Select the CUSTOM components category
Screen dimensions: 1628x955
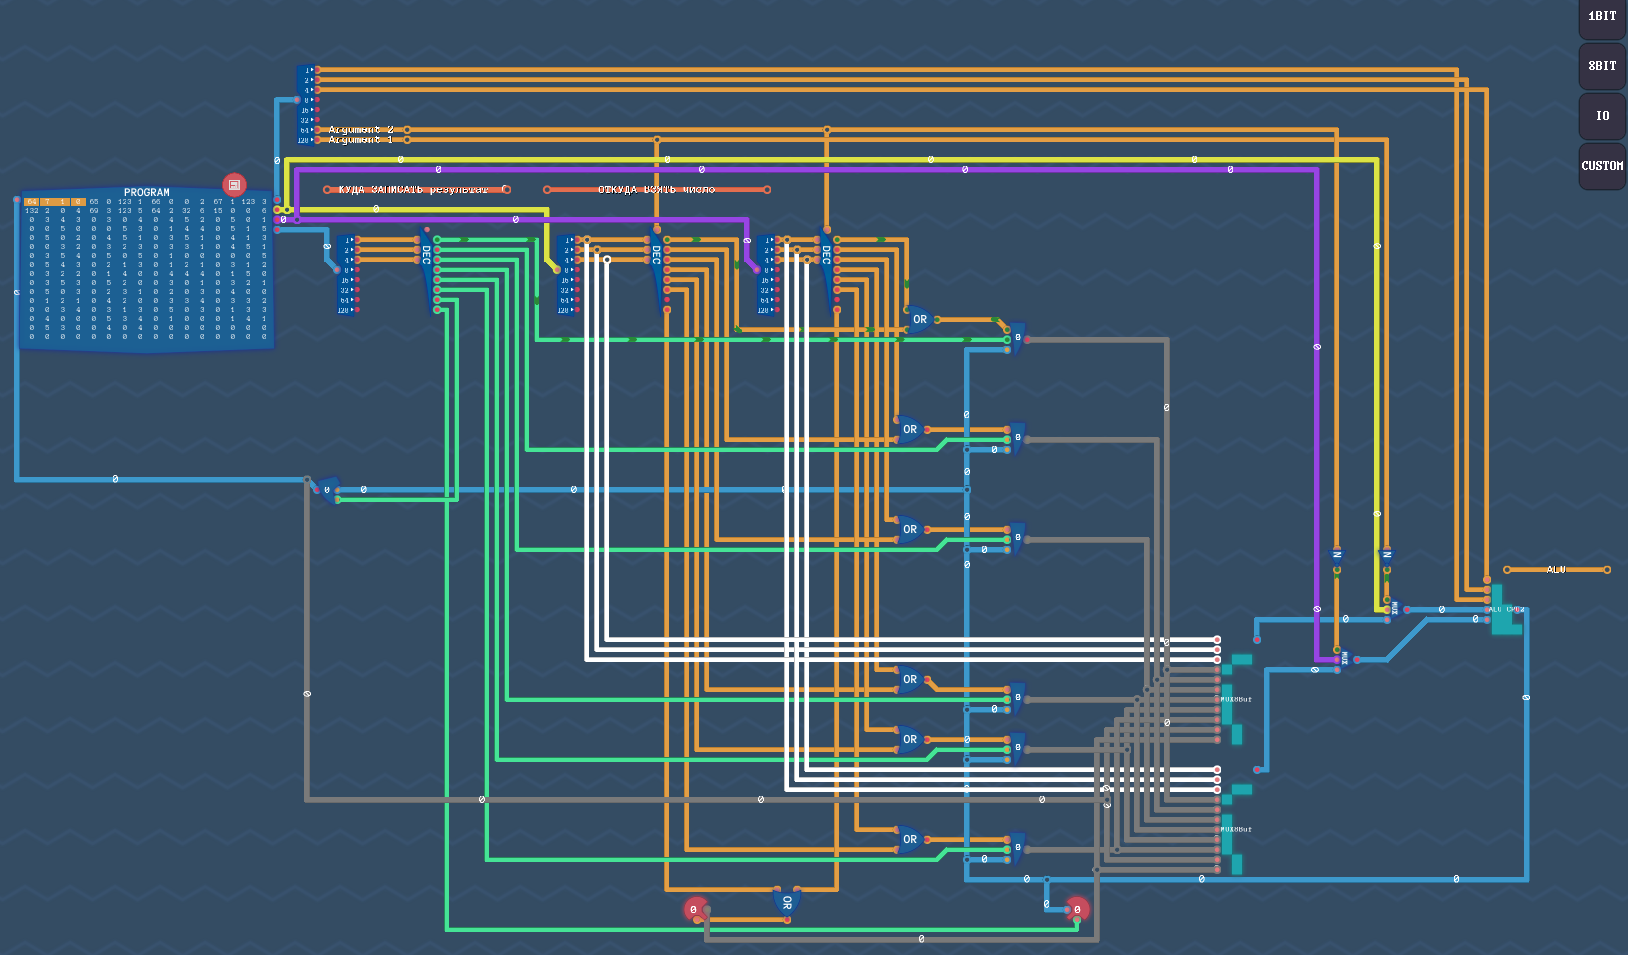pos(1602,166)
